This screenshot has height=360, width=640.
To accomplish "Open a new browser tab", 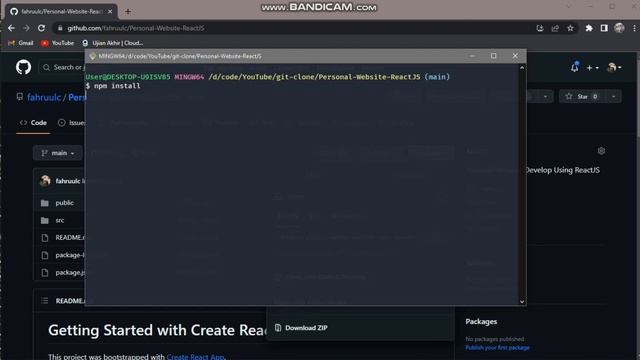I will tap(128, 11).
